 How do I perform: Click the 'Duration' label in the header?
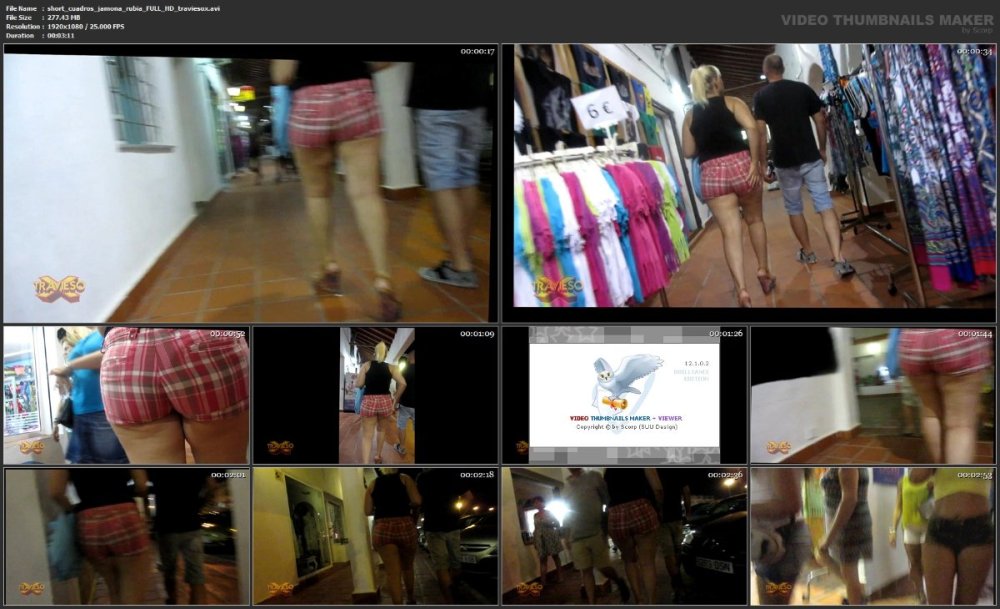19,36
